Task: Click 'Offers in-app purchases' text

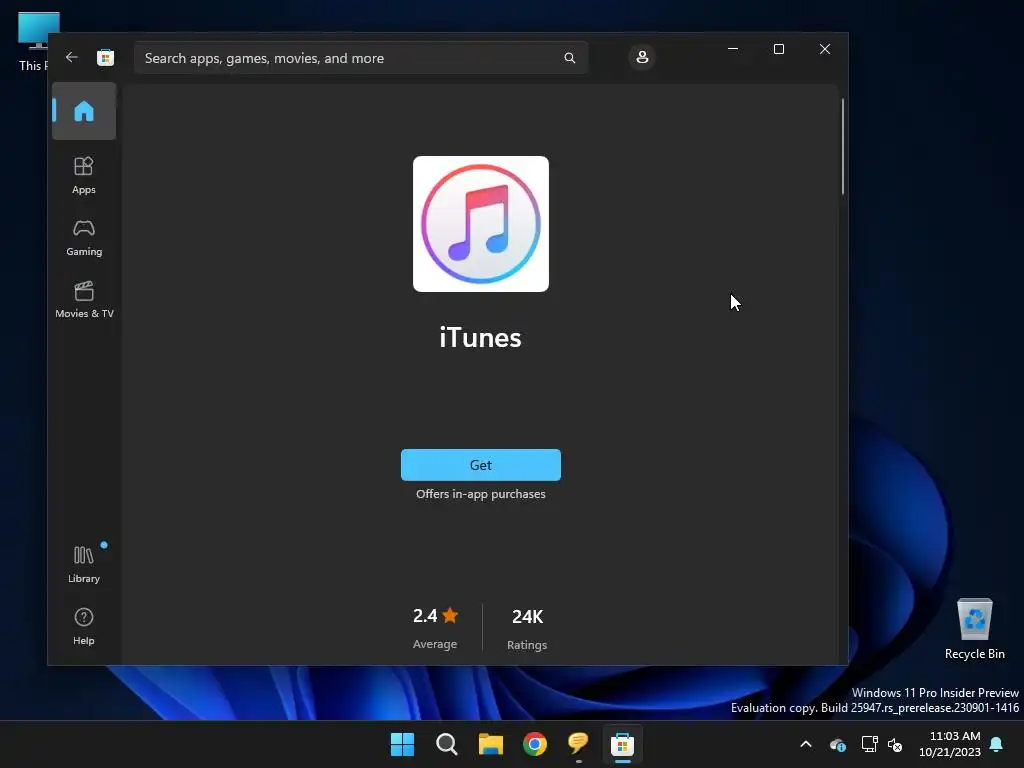Action: [x=481, y=494]
